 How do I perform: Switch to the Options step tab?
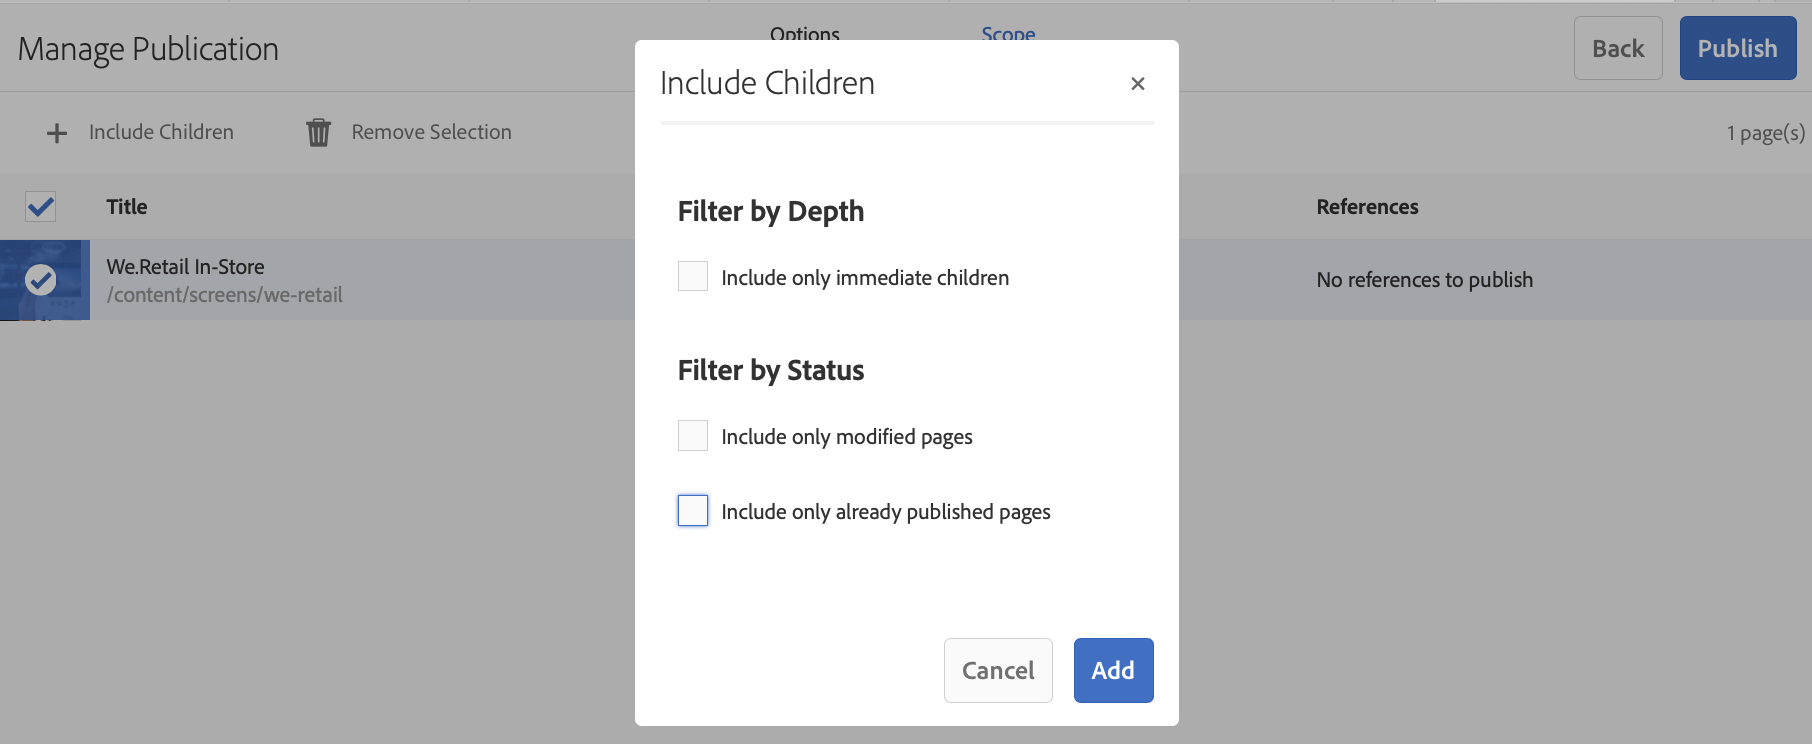[x=805, y=34]
